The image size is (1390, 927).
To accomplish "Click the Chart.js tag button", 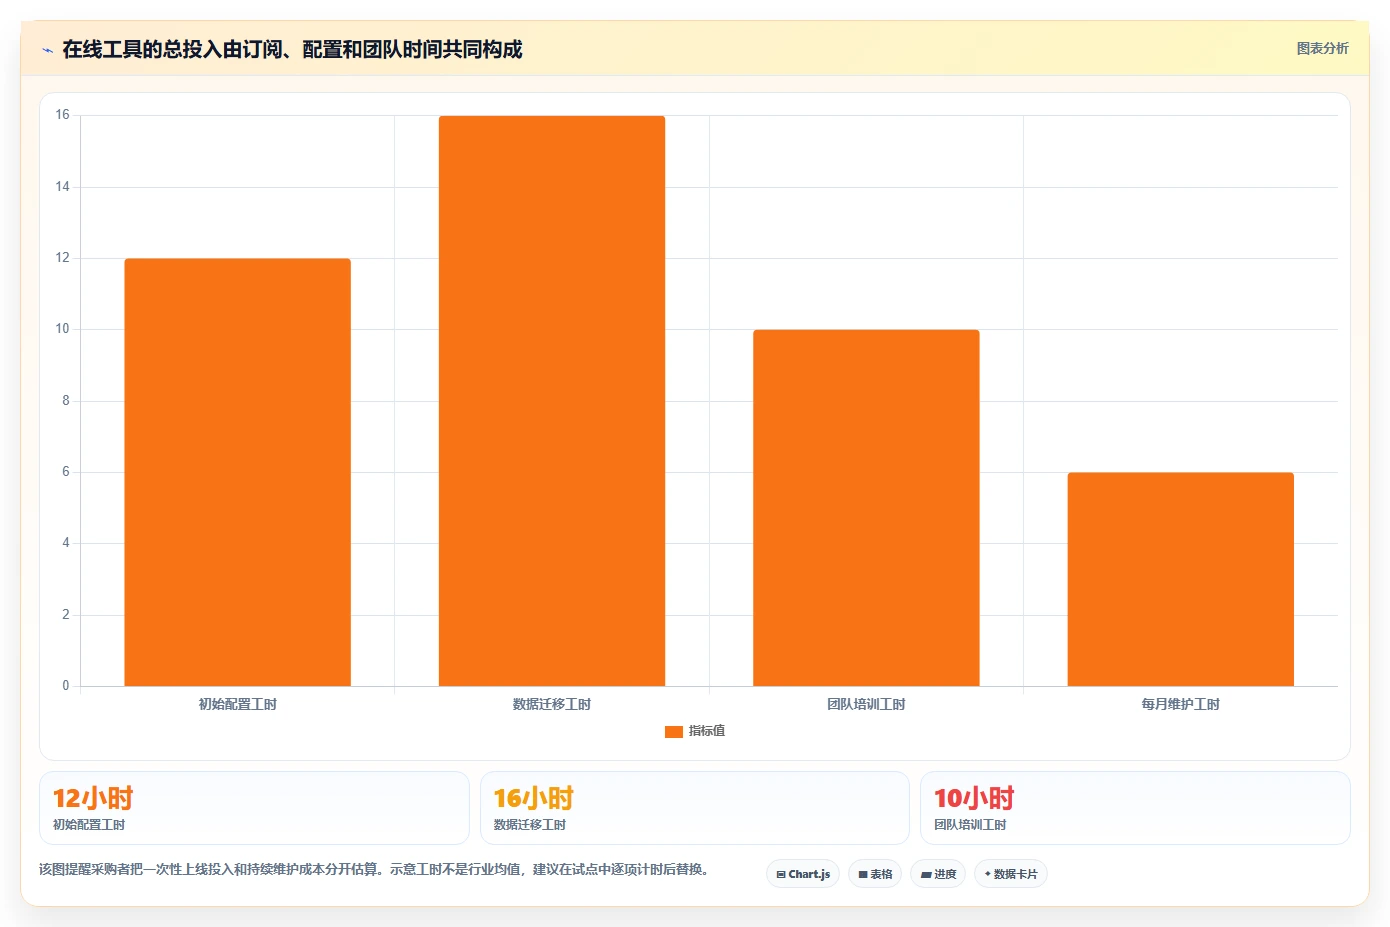I will pos(803,874).
